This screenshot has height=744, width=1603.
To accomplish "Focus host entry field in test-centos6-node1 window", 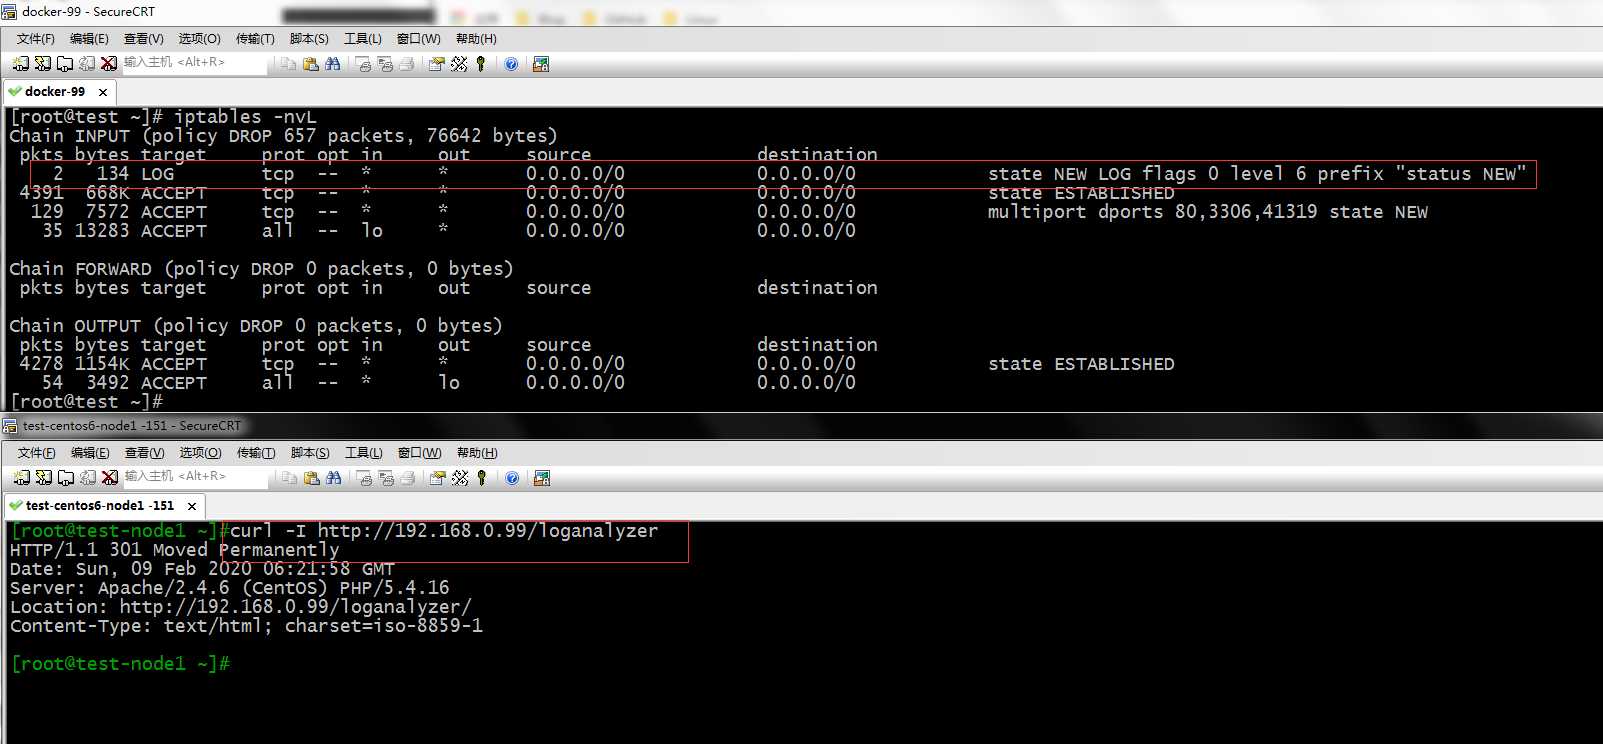I will point(196,477).
